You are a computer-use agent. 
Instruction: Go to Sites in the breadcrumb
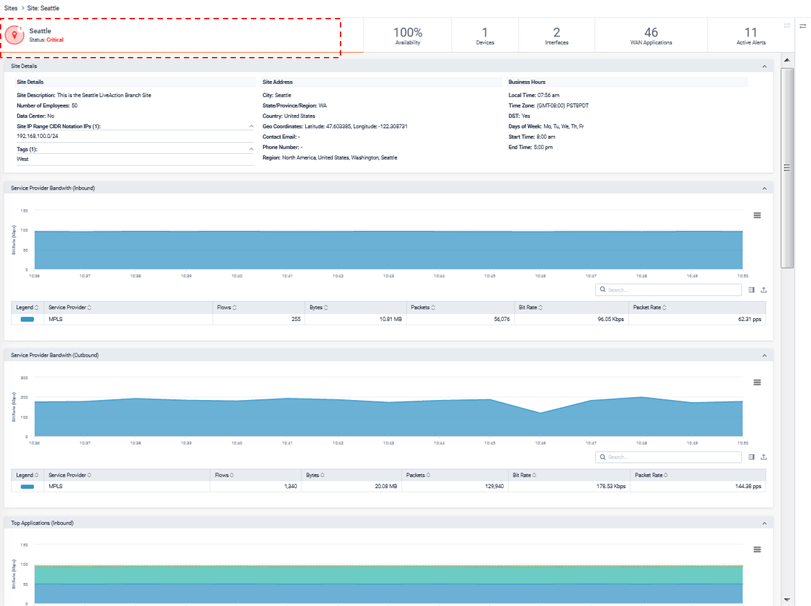click(11, 8)
